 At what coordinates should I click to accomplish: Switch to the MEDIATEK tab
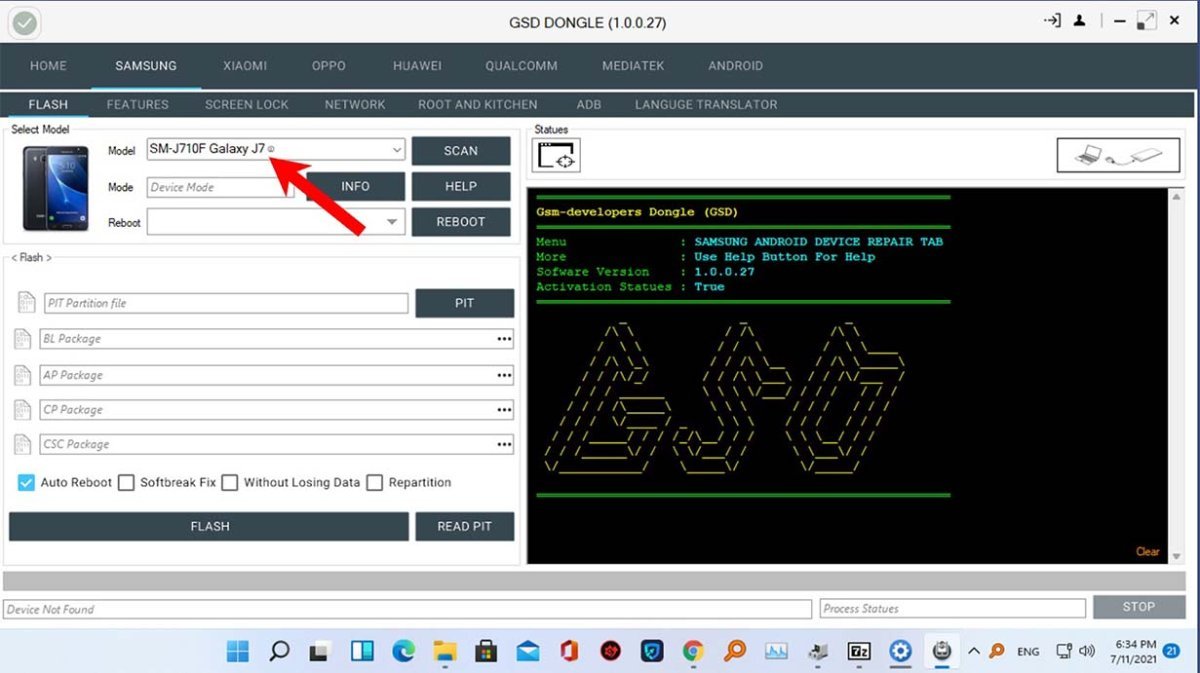(x=633, y=66)
